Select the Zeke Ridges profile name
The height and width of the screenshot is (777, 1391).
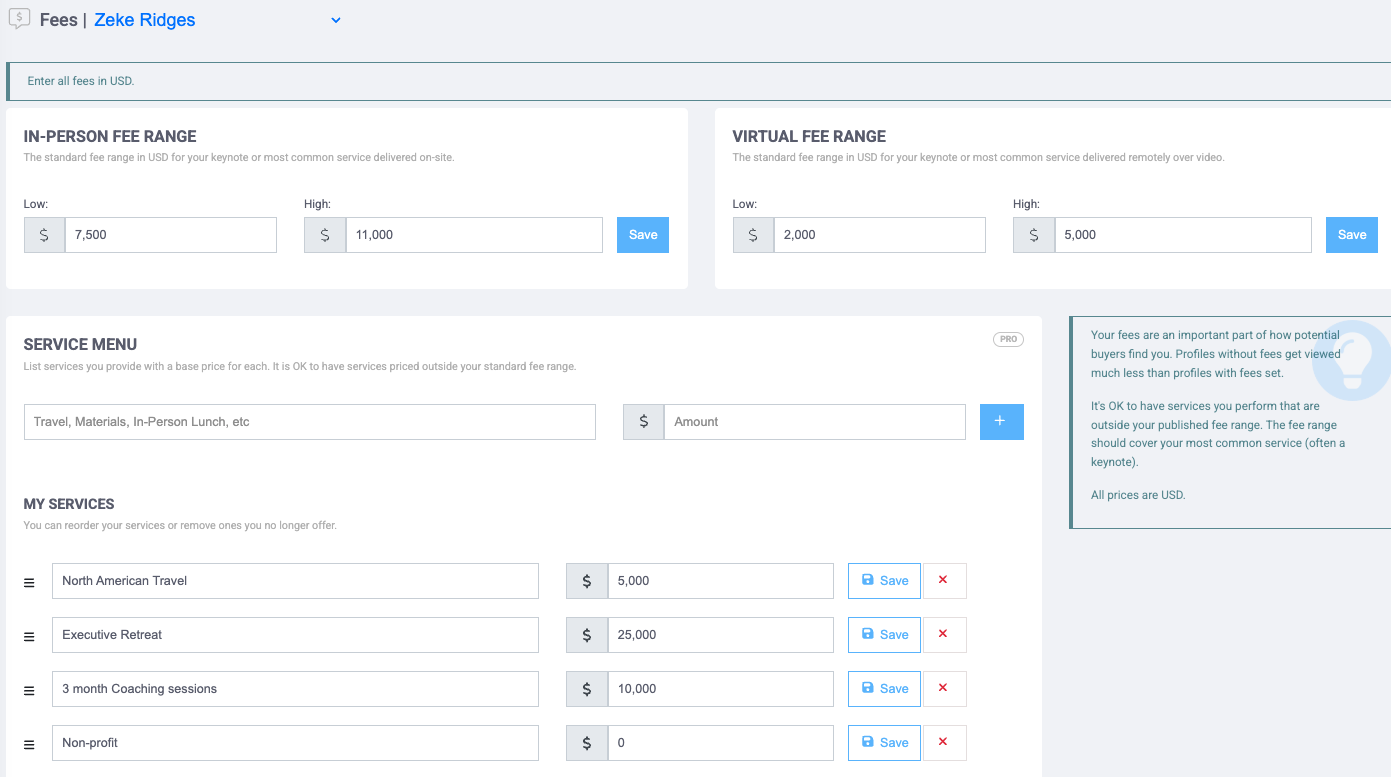coord(145,20)
